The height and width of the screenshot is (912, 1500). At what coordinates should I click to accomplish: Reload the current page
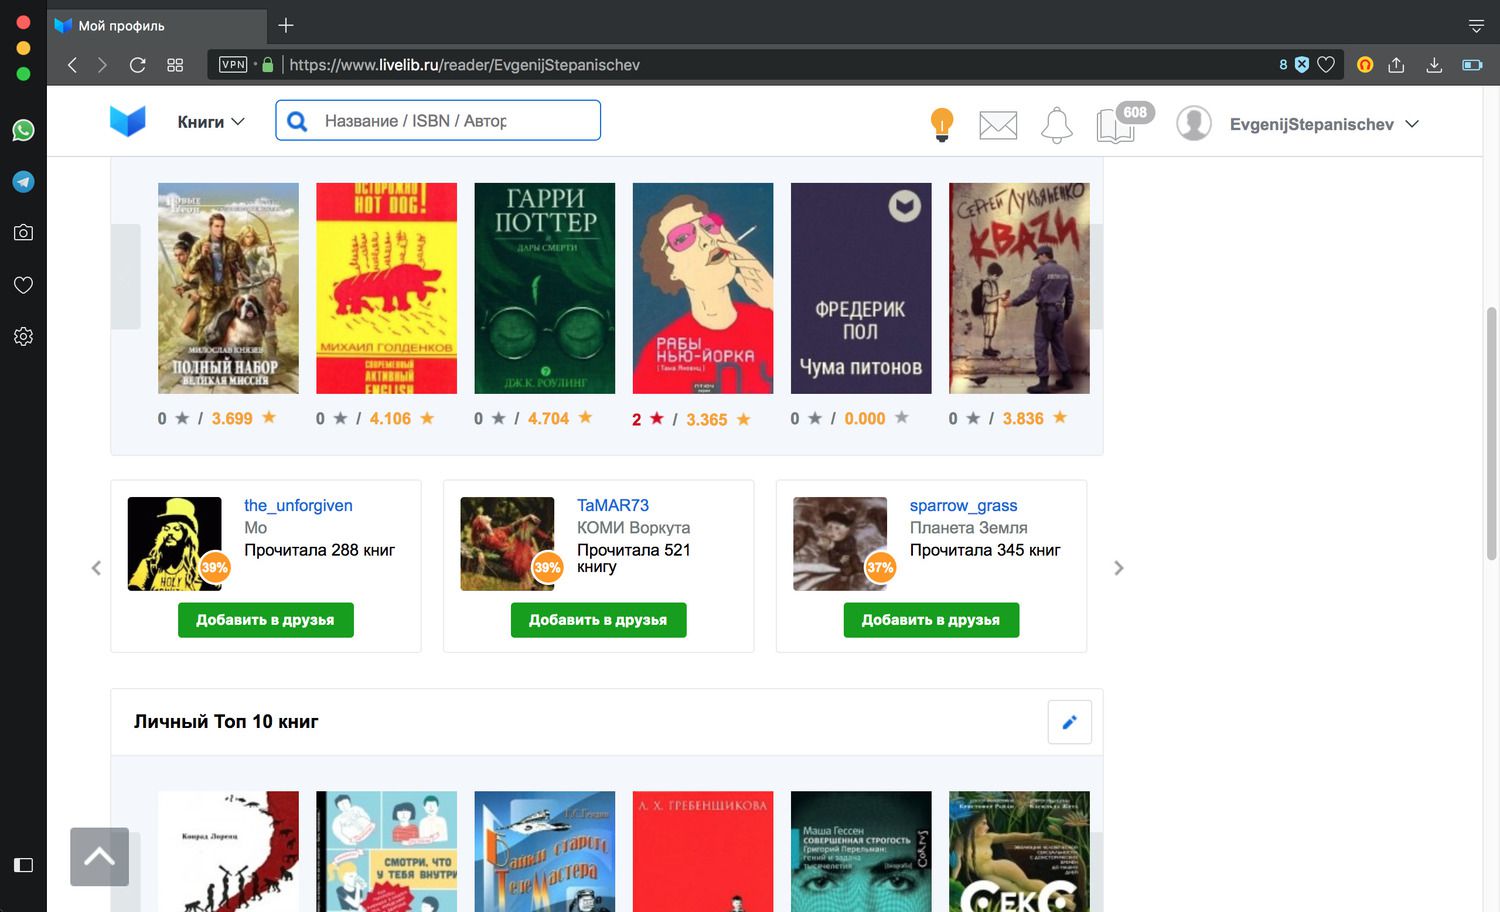(x=138, y=65)
